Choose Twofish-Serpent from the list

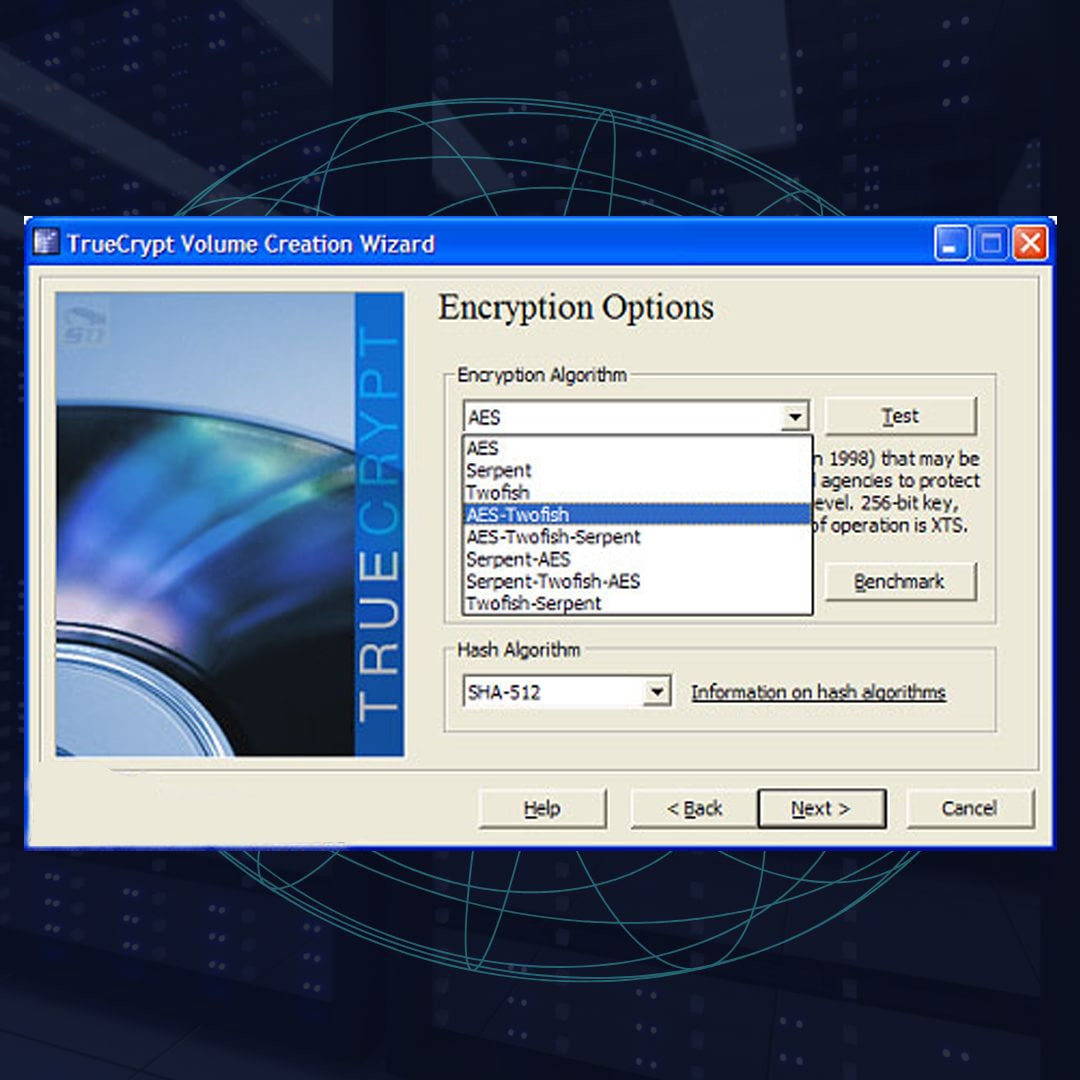click(x=533, y=603)
